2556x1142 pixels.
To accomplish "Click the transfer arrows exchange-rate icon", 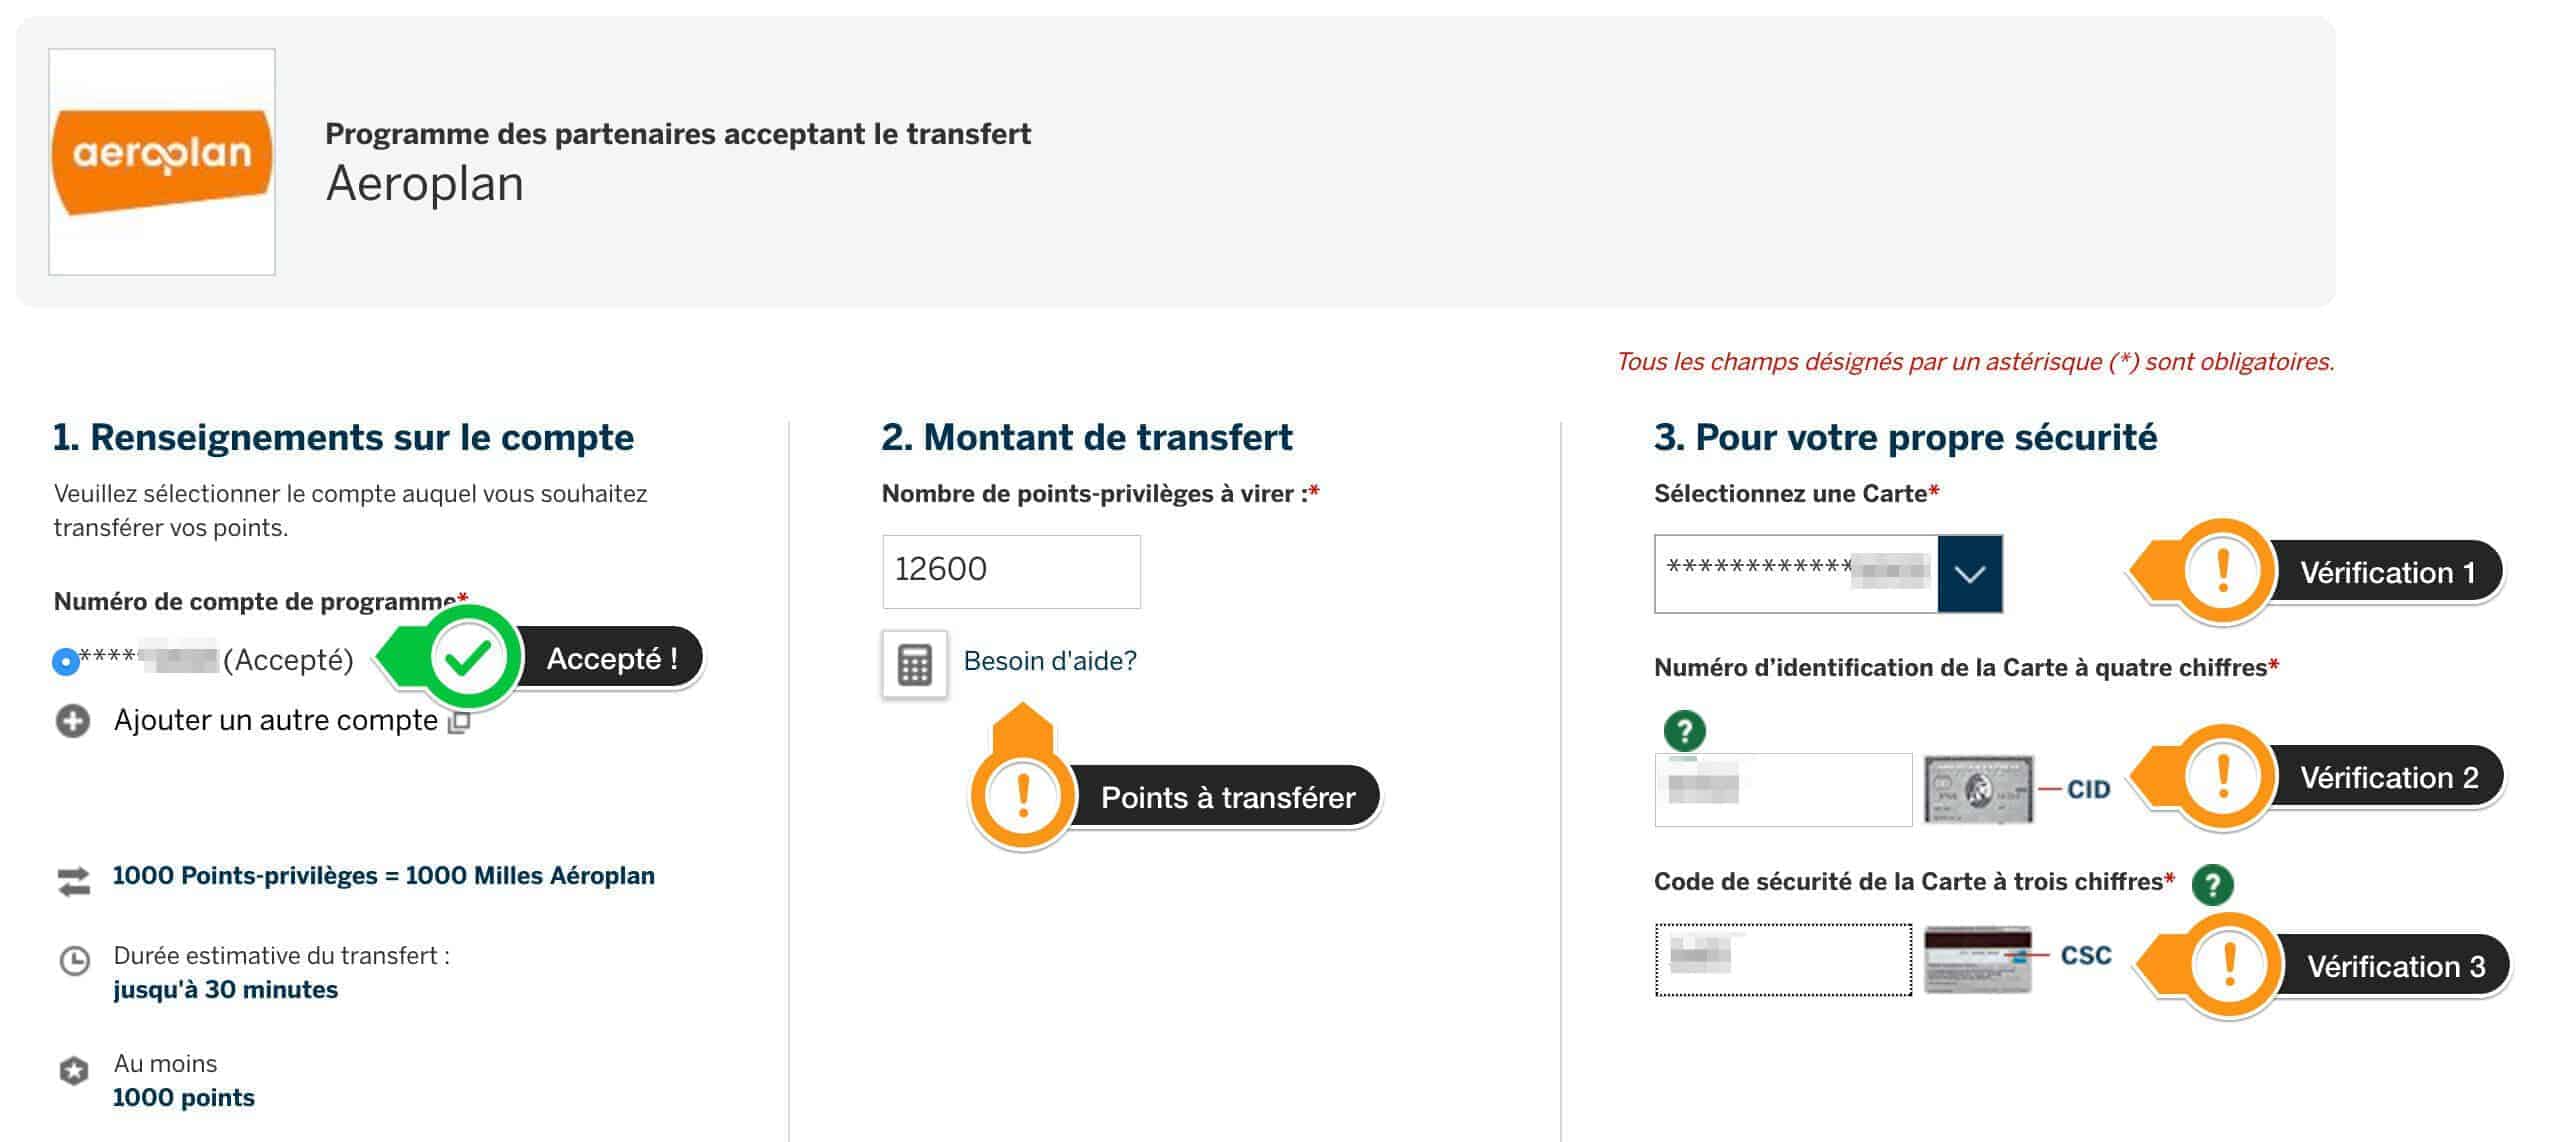I will 74,880.
